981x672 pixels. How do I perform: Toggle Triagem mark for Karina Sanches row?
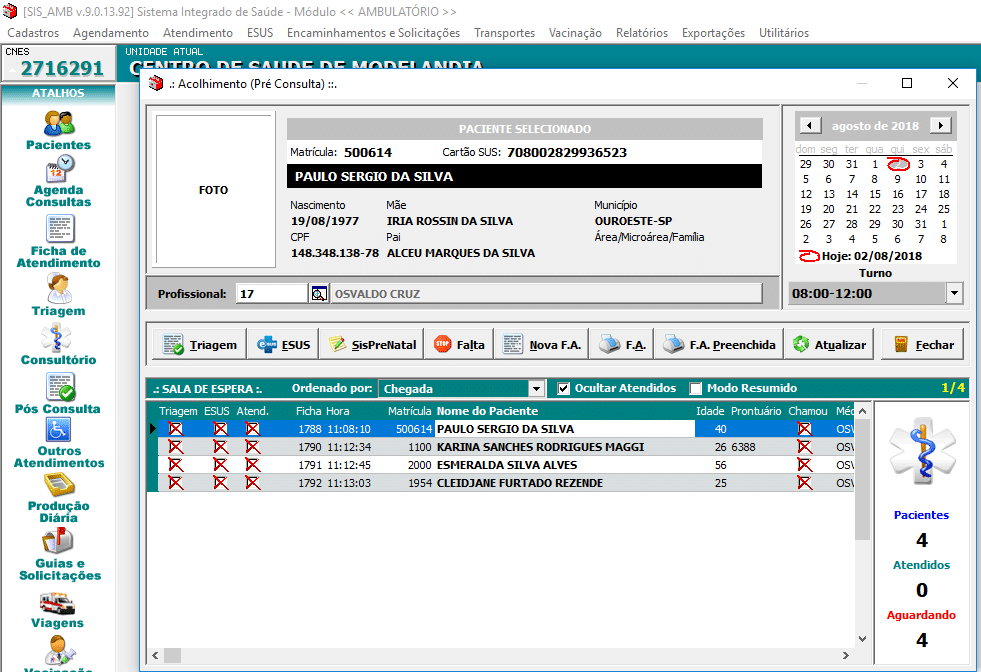176,447
